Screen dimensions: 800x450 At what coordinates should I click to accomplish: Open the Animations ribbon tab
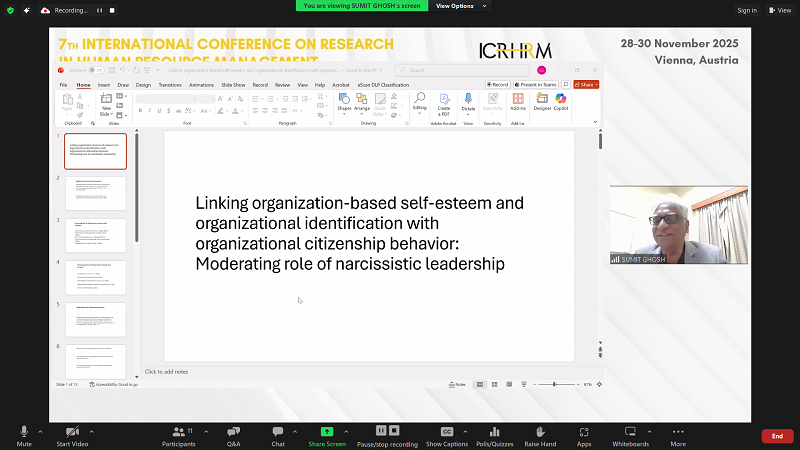pyautogui.click(x=201, y=85)
